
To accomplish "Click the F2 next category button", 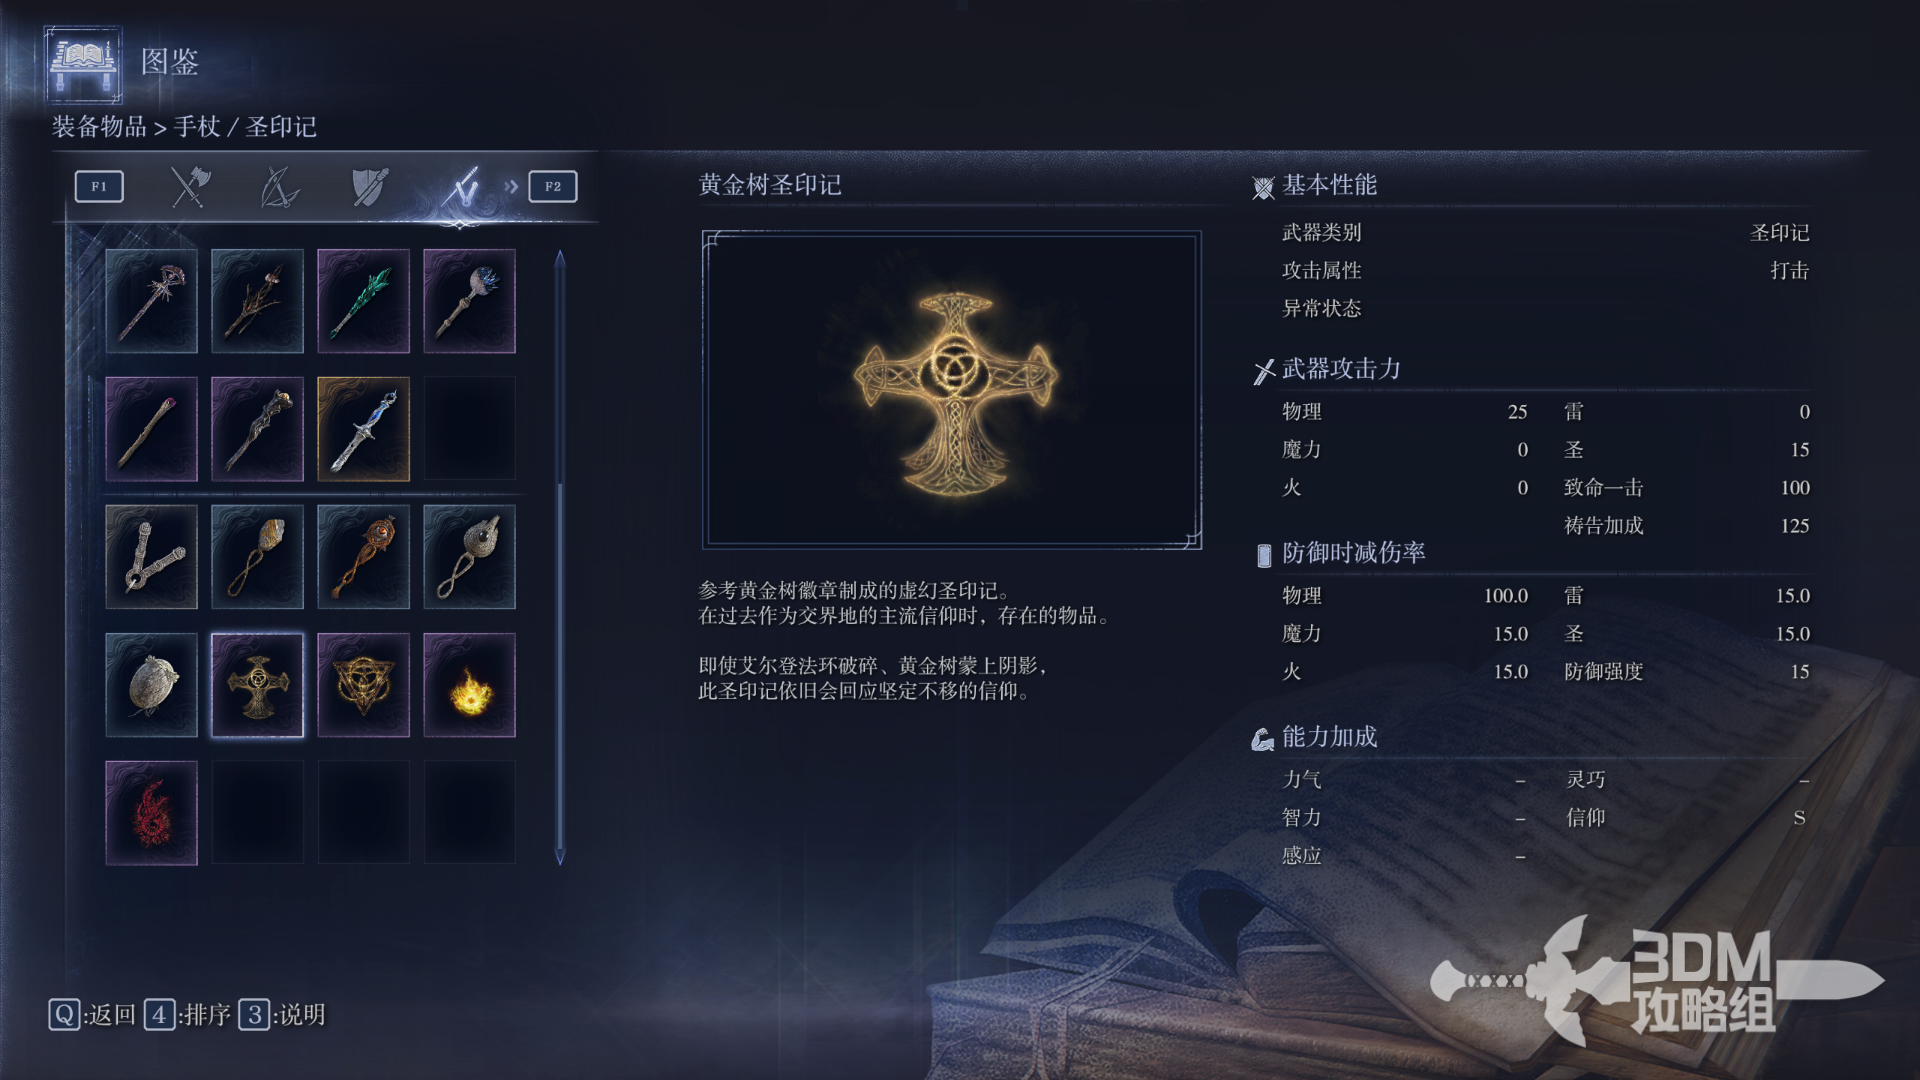I will tap(553, 186).
